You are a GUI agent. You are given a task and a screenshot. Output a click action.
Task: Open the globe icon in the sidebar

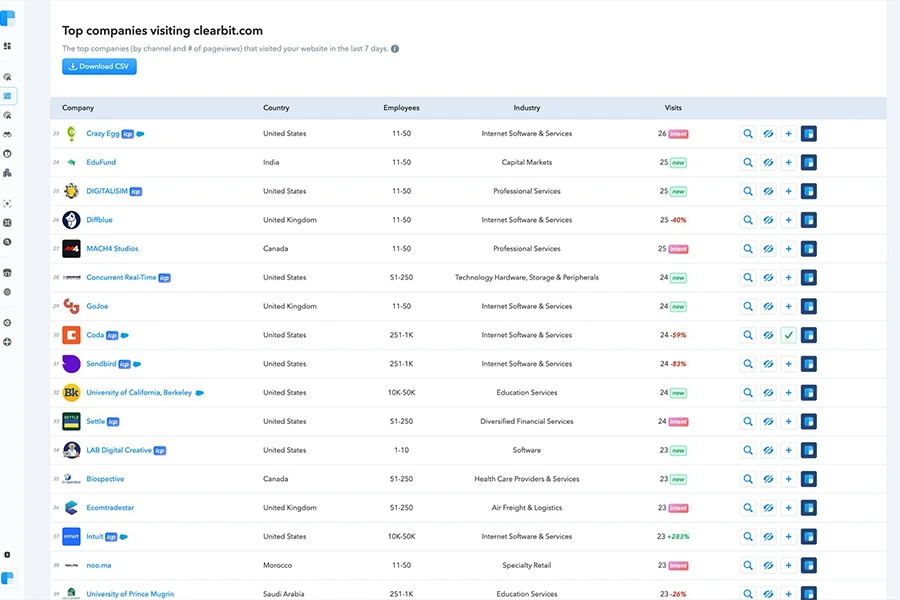point(7,342)
